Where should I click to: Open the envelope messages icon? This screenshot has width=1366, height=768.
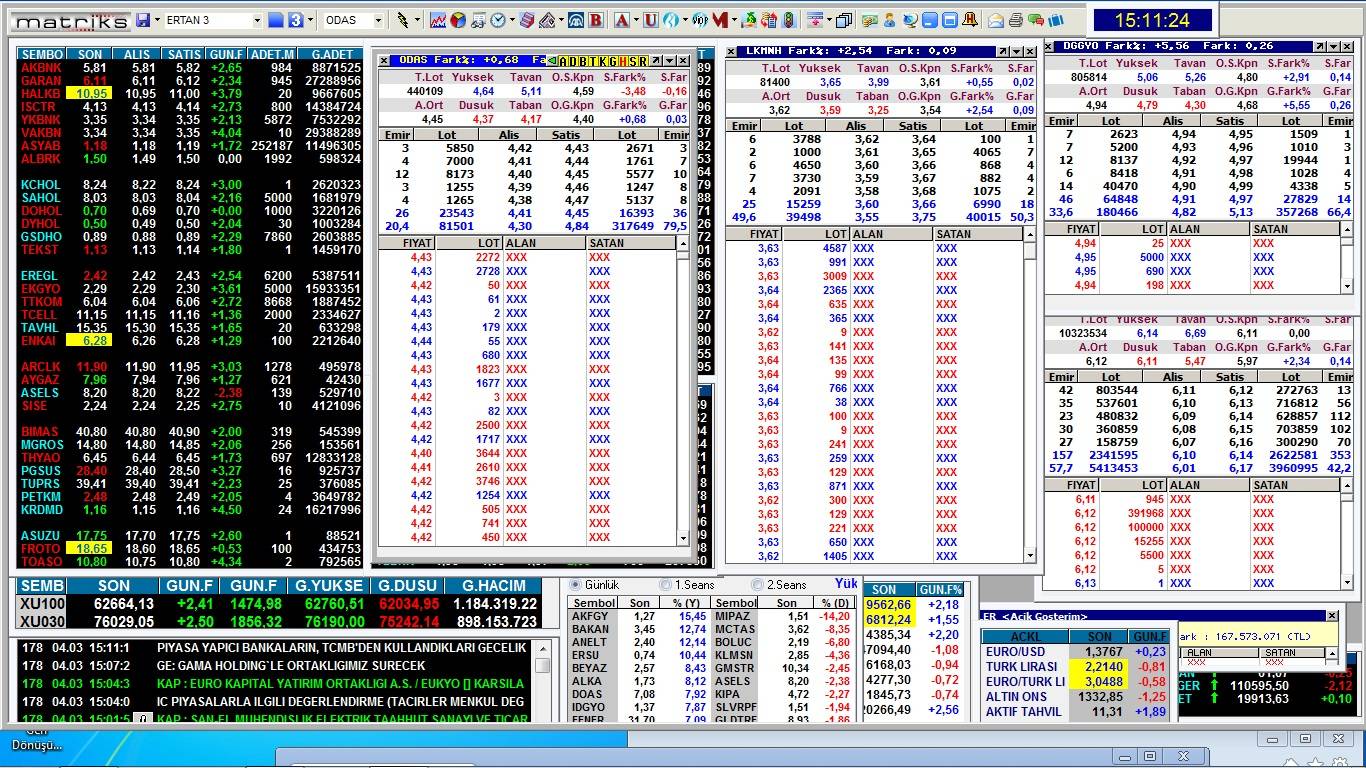pos(996,20)
